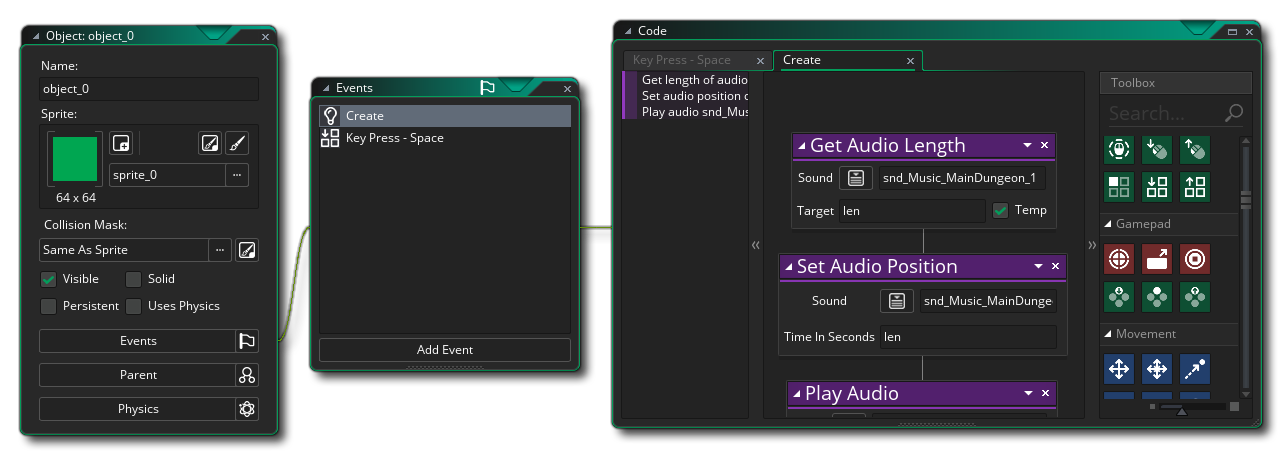
Task: Select Key Press - Space event in list
Action: [x=394, y=138]
